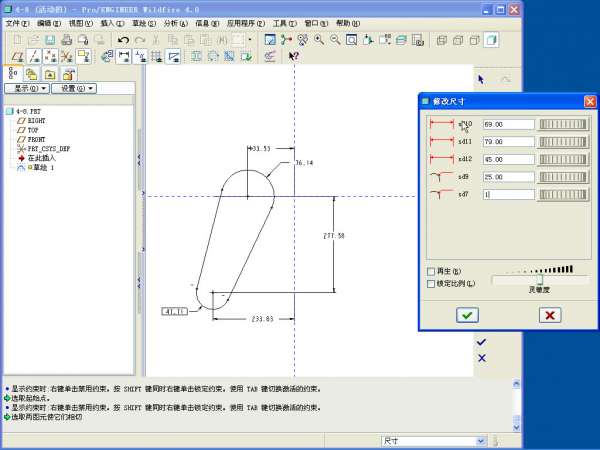
Task: Toggle sketch dimensions display
Action: pyautogui.click(x=124, y=57)
